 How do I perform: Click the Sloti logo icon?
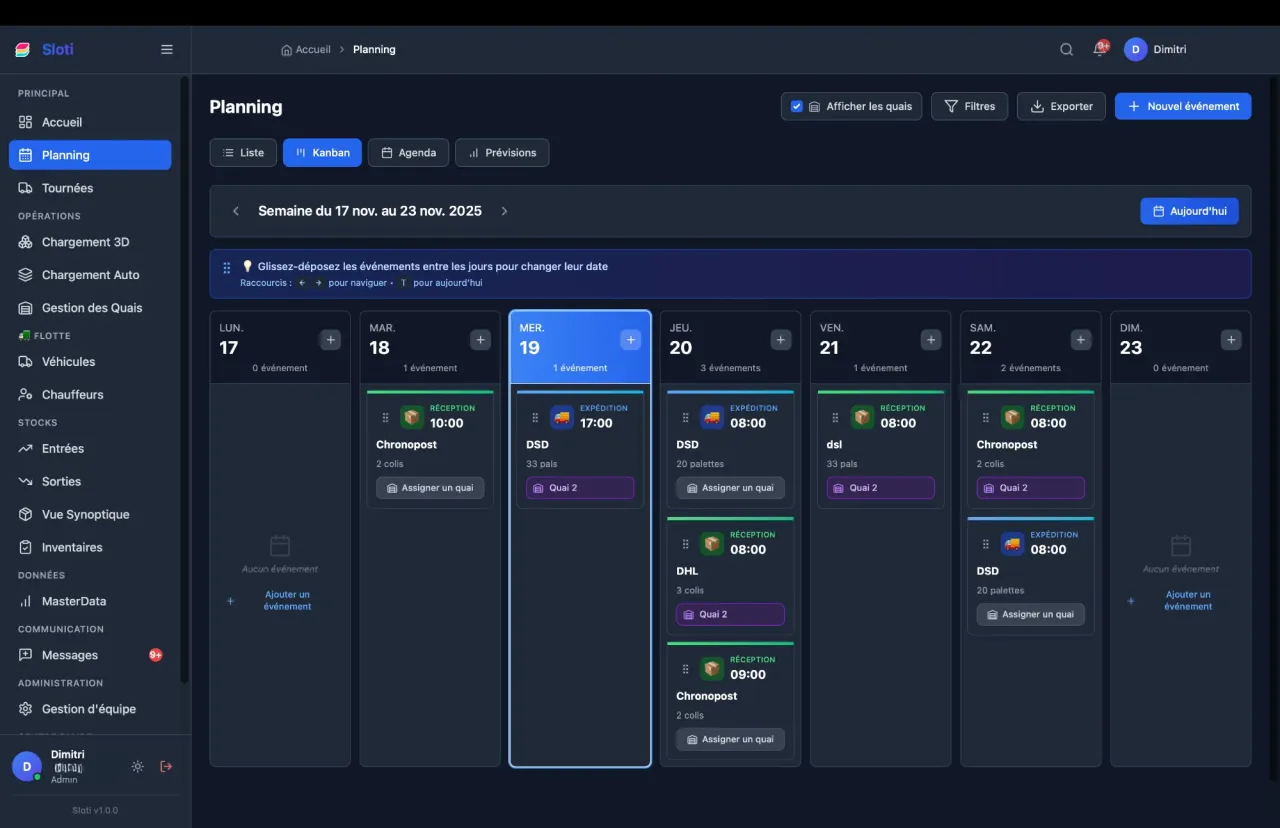[24, 49]
